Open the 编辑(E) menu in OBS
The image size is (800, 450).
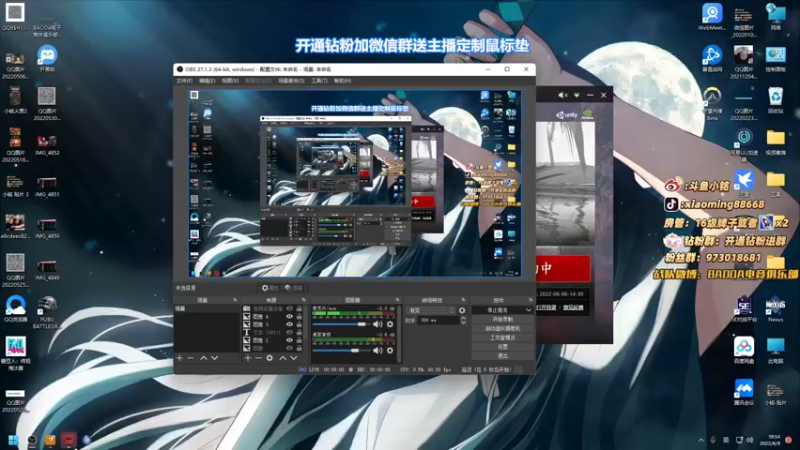tap(207, 81)
